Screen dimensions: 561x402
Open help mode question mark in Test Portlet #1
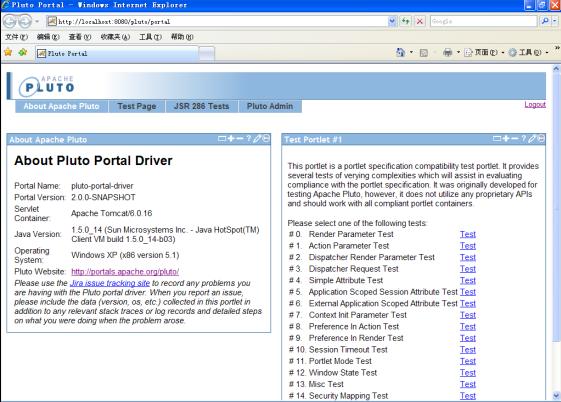523,138
